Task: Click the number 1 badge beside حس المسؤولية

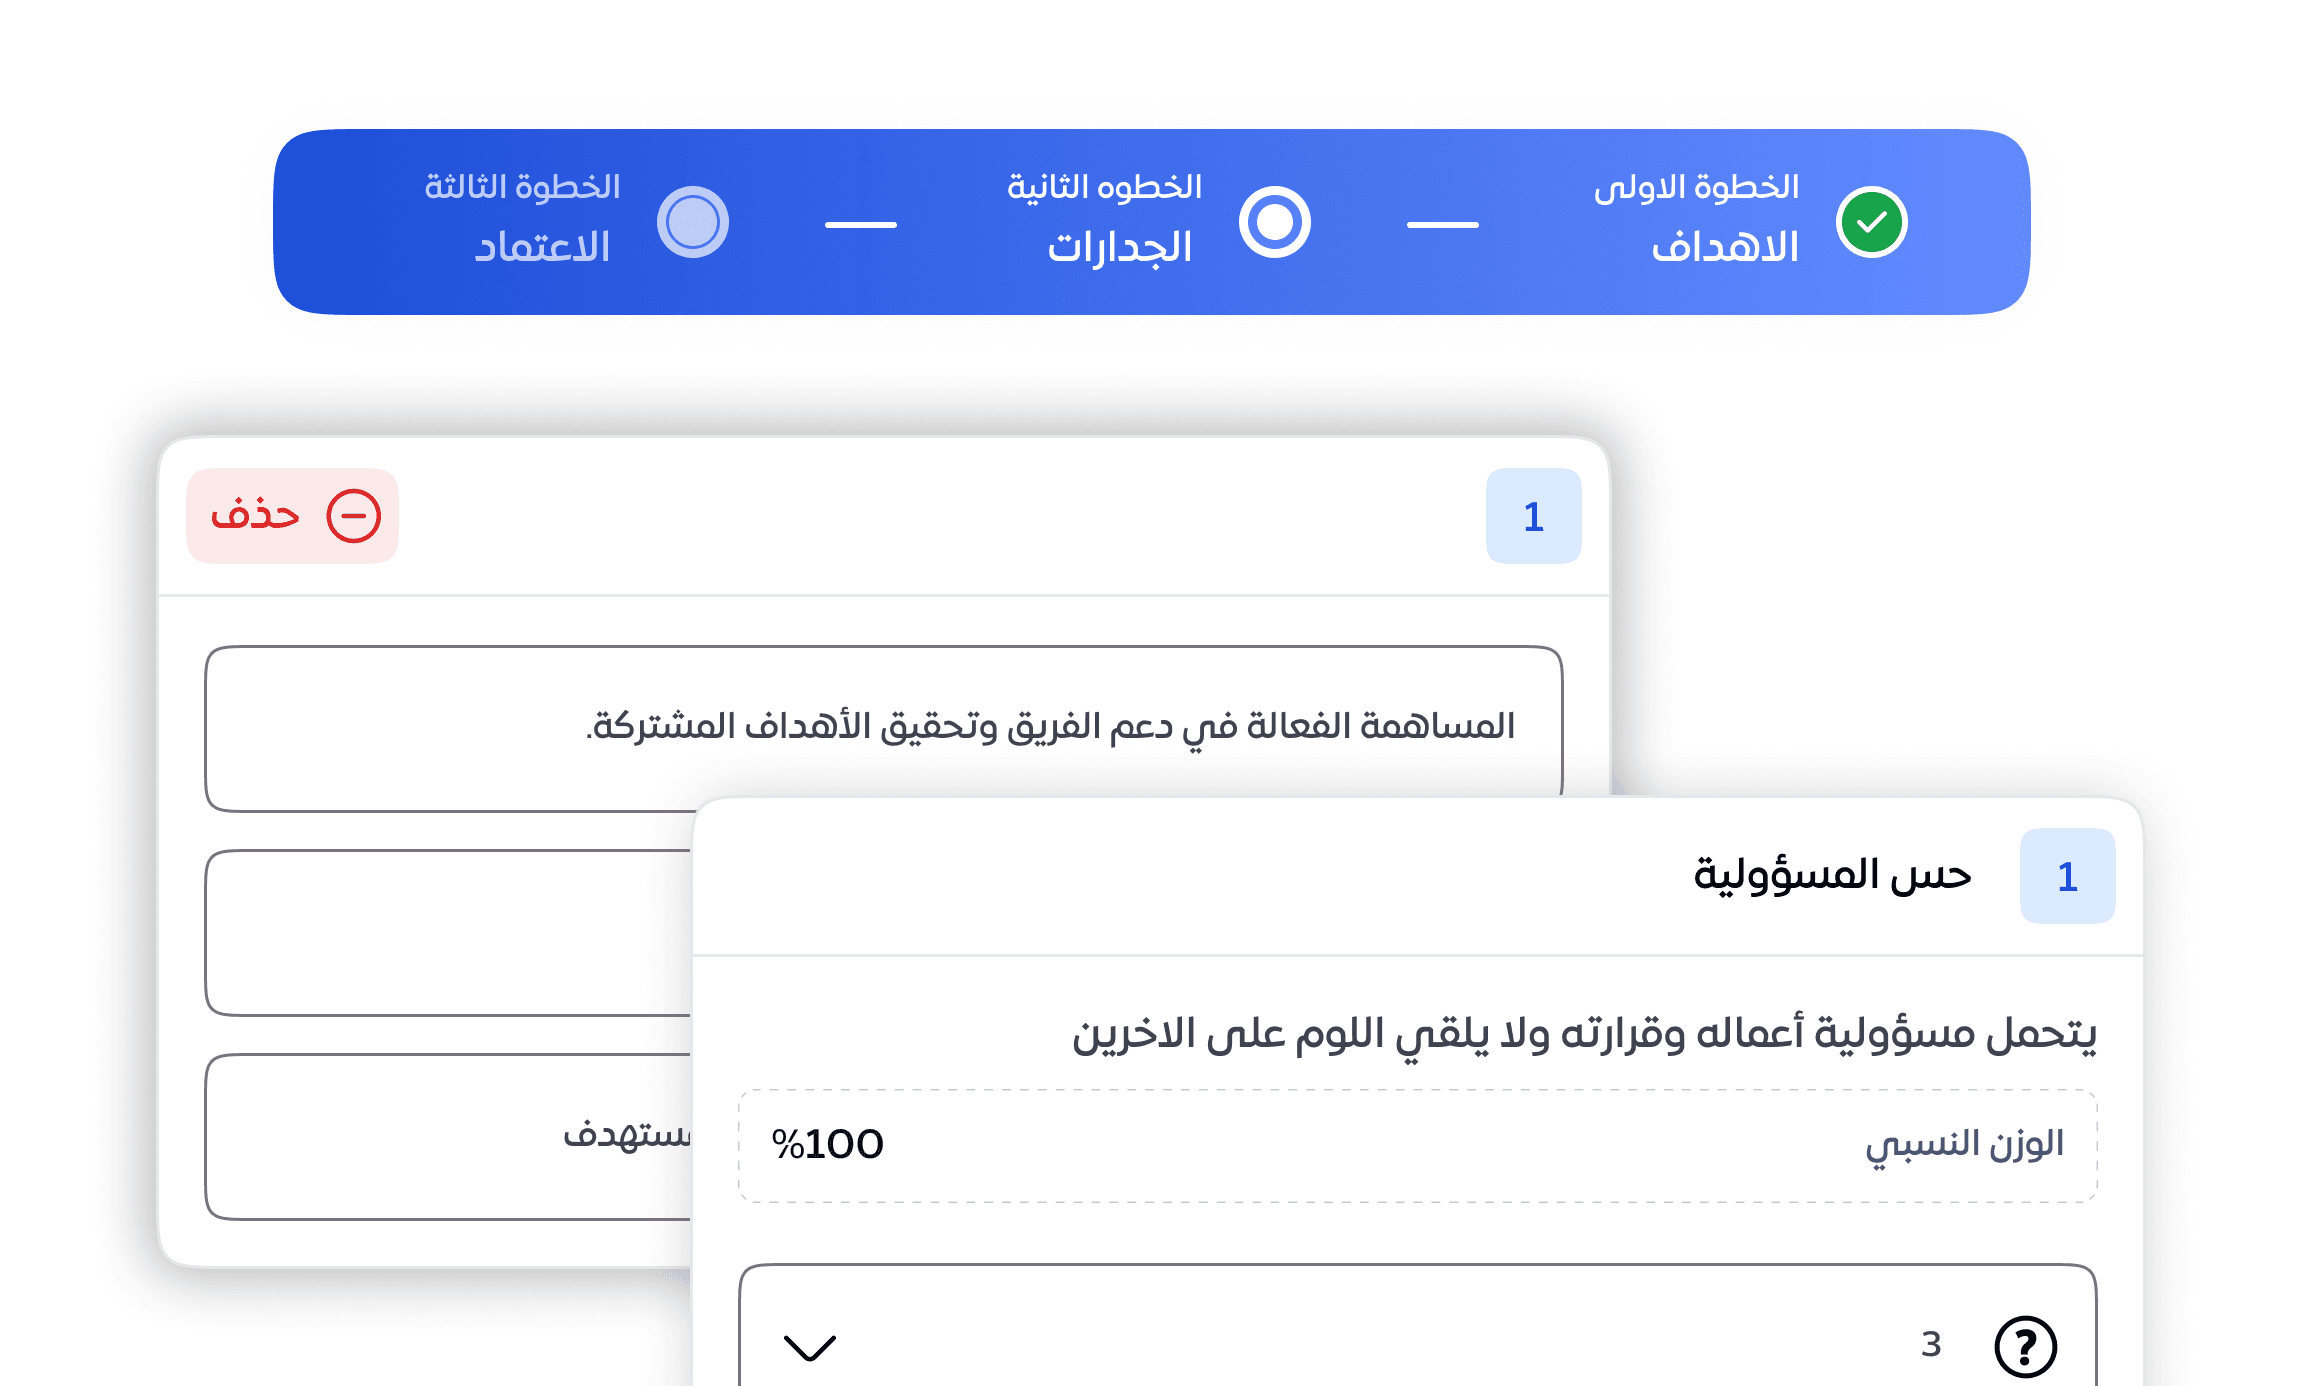Action: pyautogui.click(x=2068, y=876)
